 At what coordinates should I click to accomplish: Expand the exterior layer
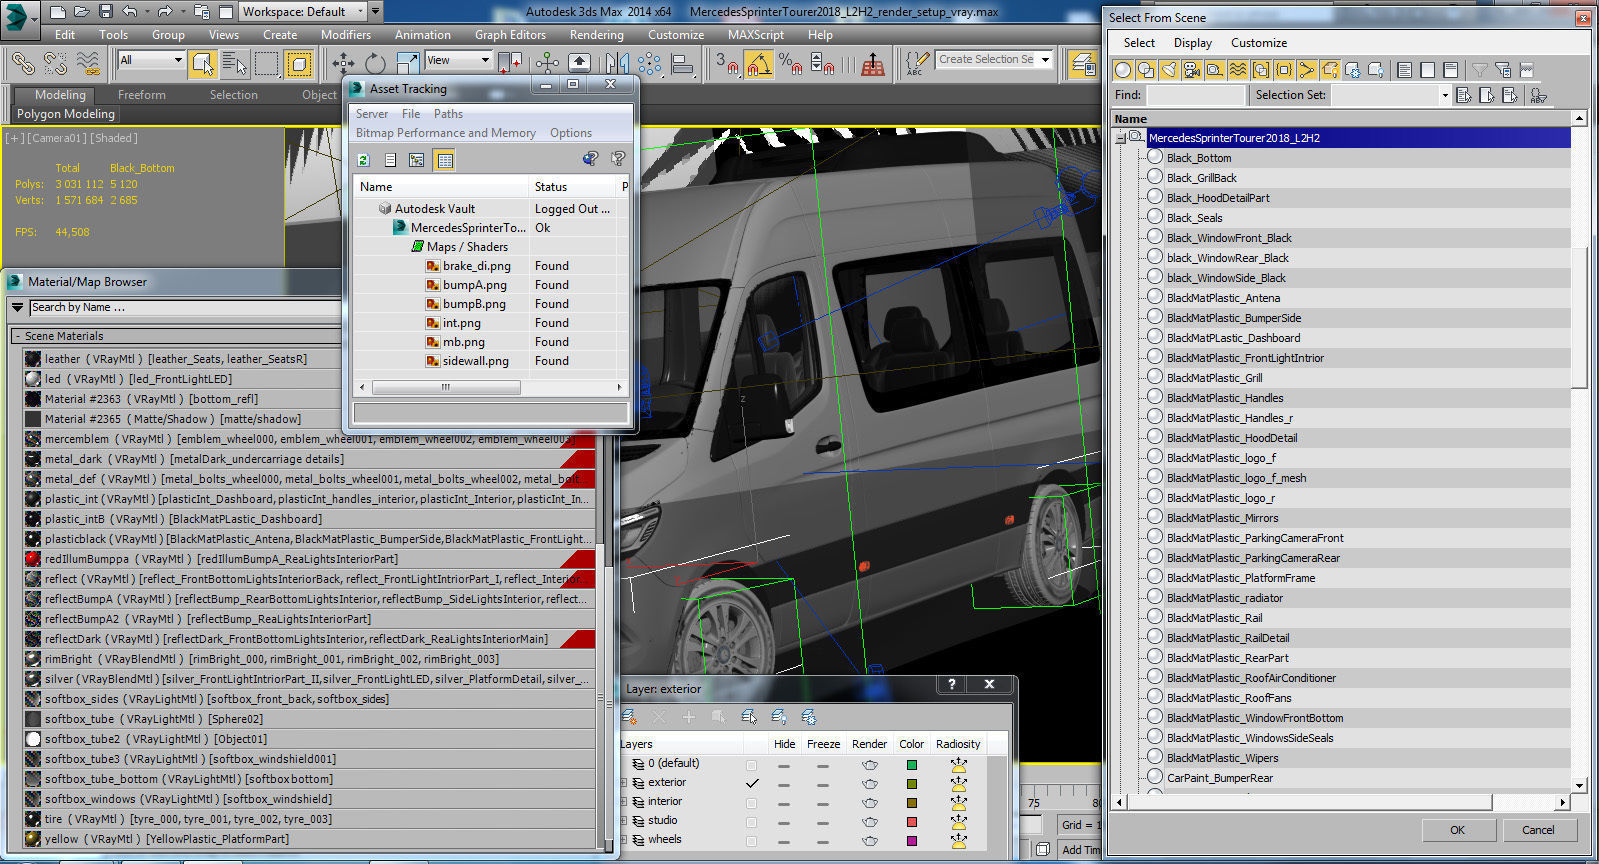tap(624, 783)
